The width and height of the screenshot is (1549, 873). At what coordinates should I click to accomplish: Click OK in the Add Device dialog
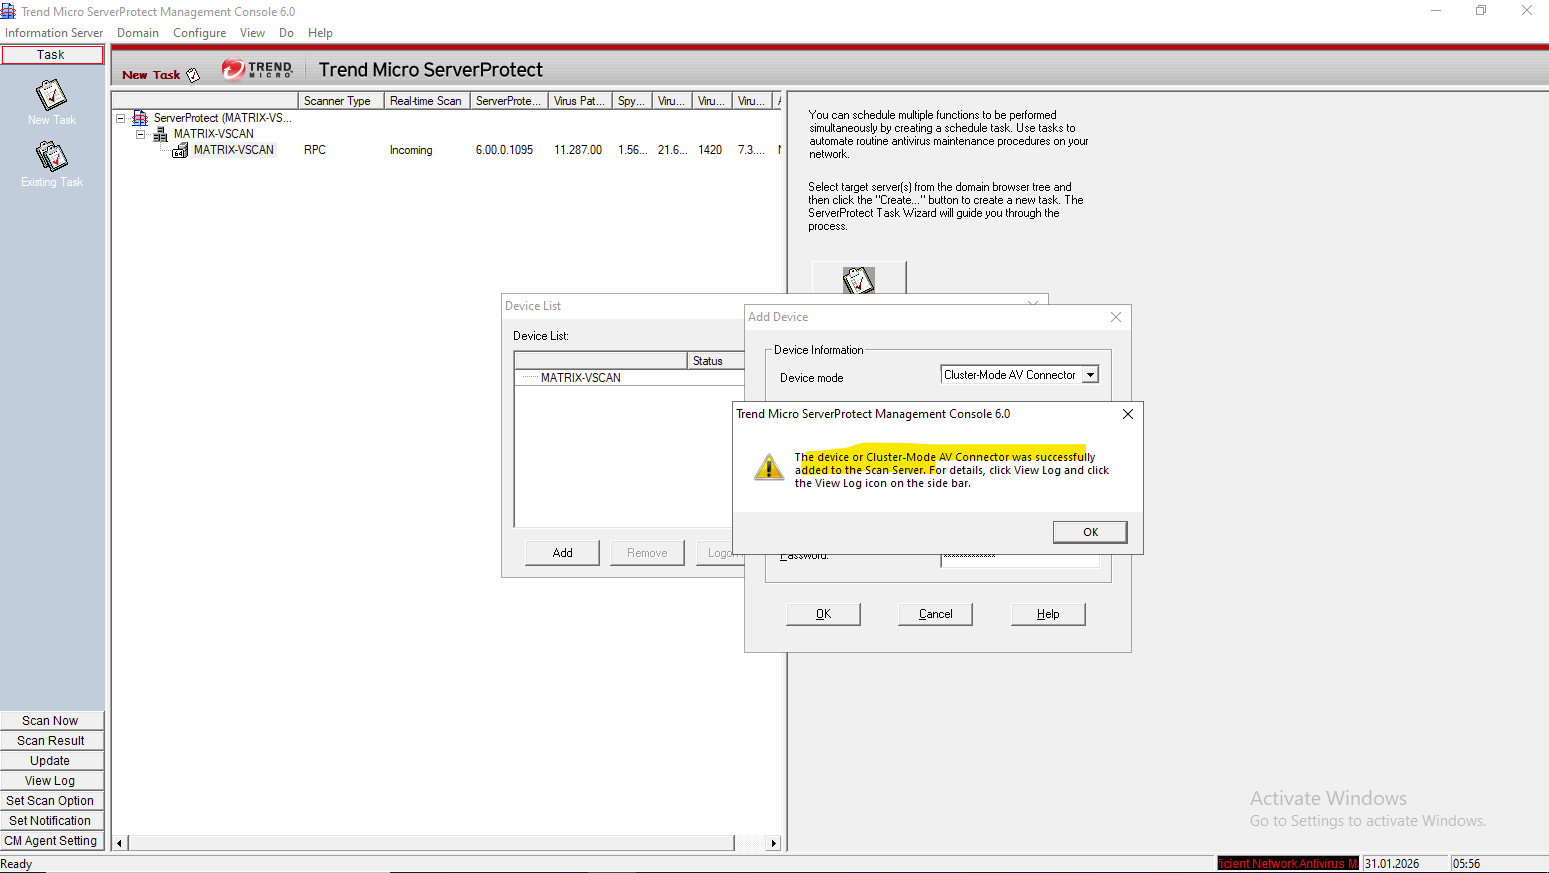823,614
